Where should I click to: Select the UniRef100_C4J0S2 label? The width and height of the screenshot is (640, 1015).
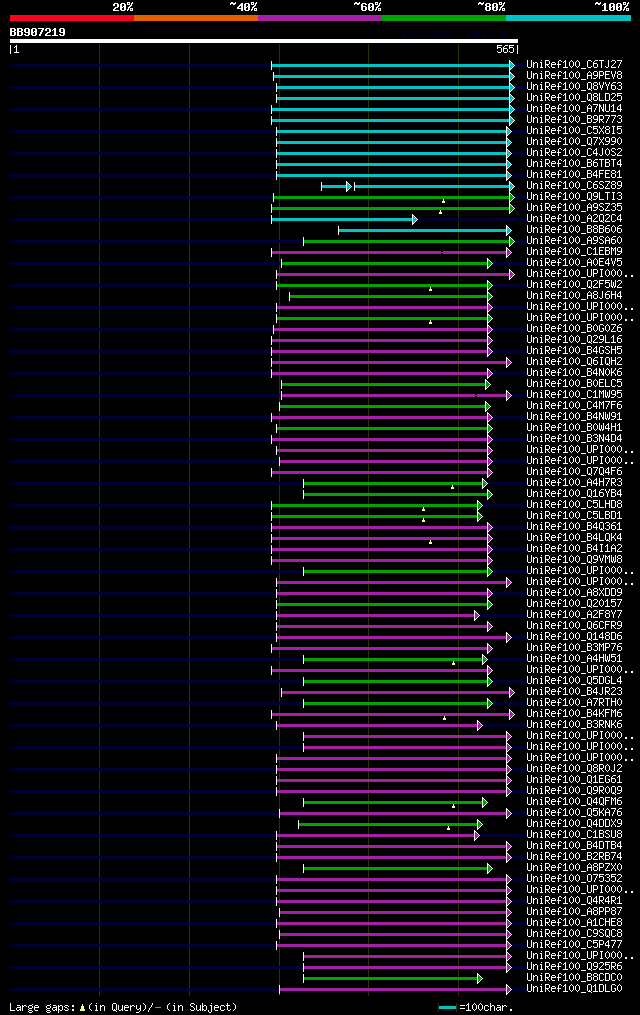click(574, 153)
